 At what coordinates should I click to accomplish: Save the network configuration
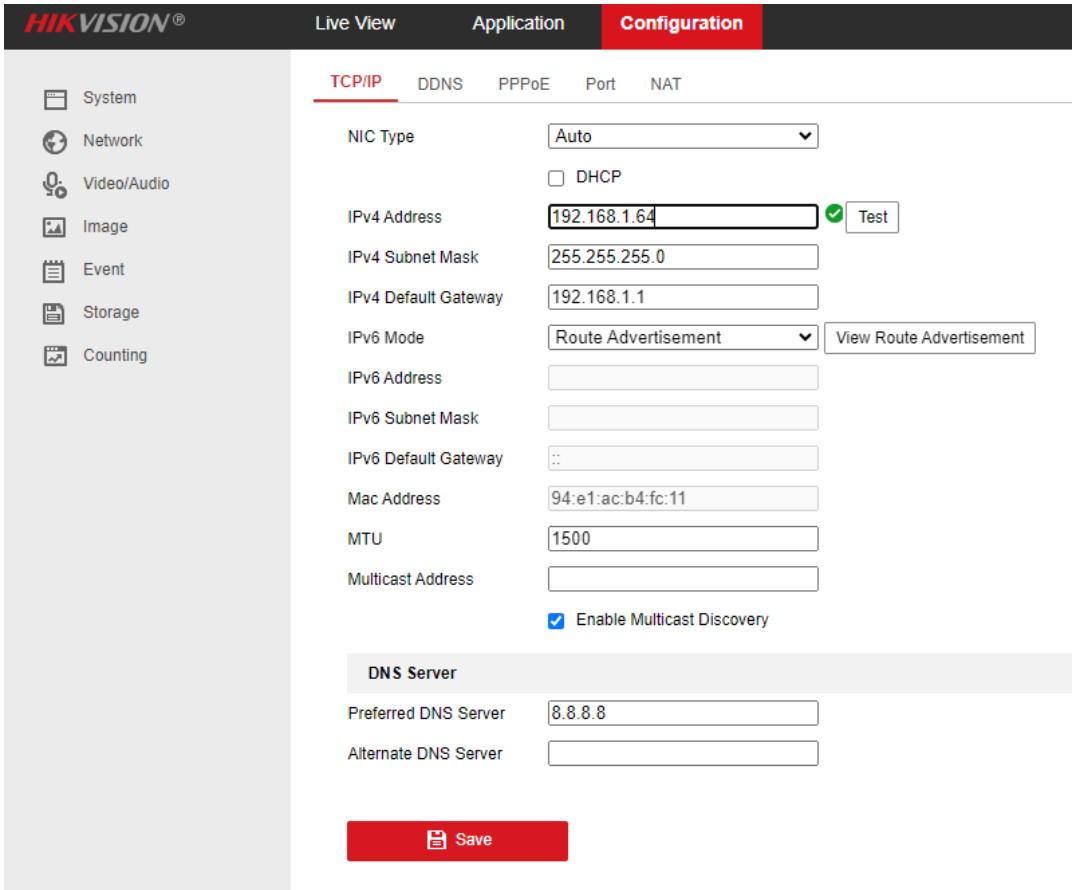pyautogui.click(x=457, y=841)
